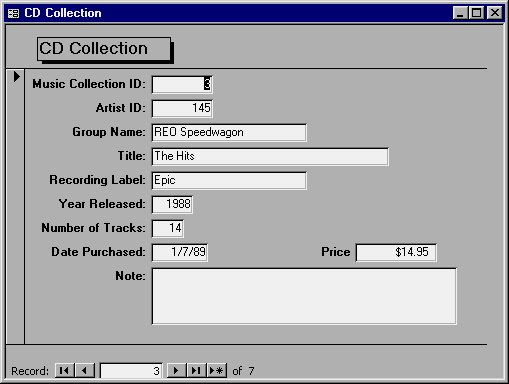Minimize the CD Collection window
Screen dimensions: 509x384
coord(460,13)
